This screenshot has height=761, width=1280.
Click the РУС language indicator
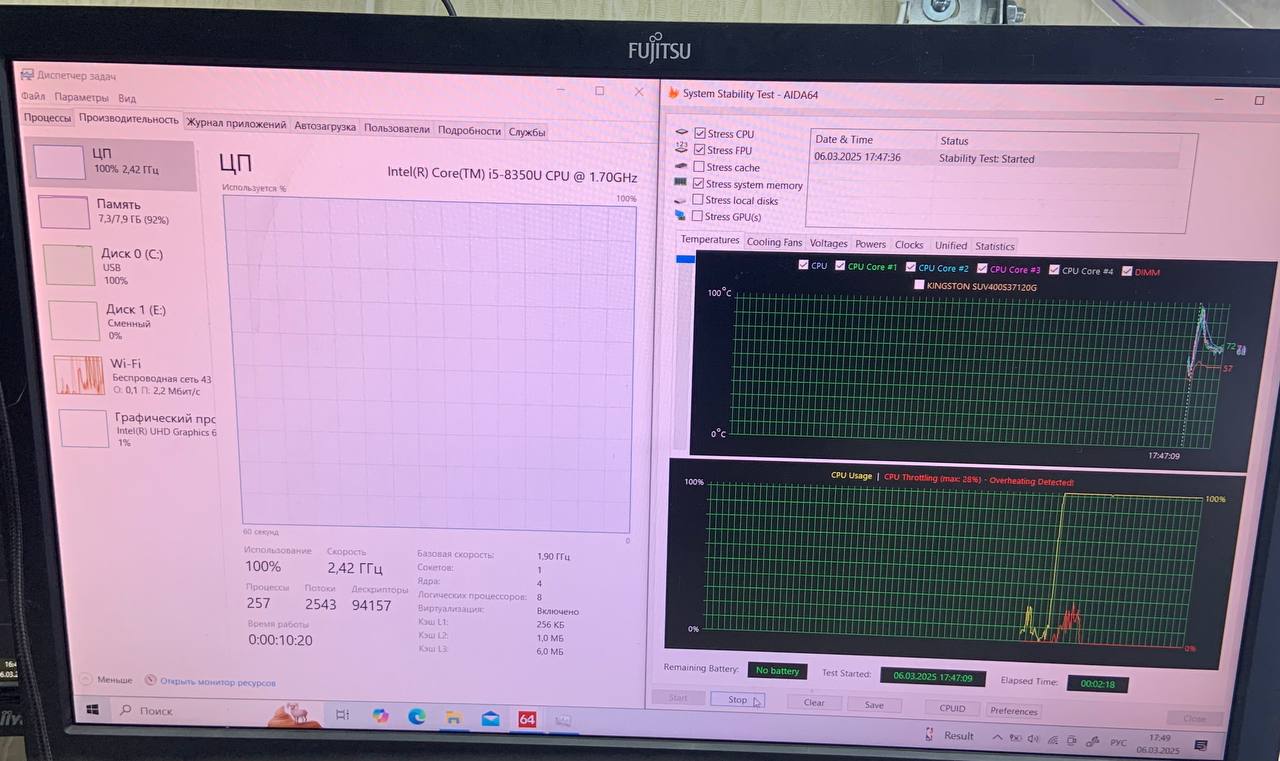point(1120,743)
